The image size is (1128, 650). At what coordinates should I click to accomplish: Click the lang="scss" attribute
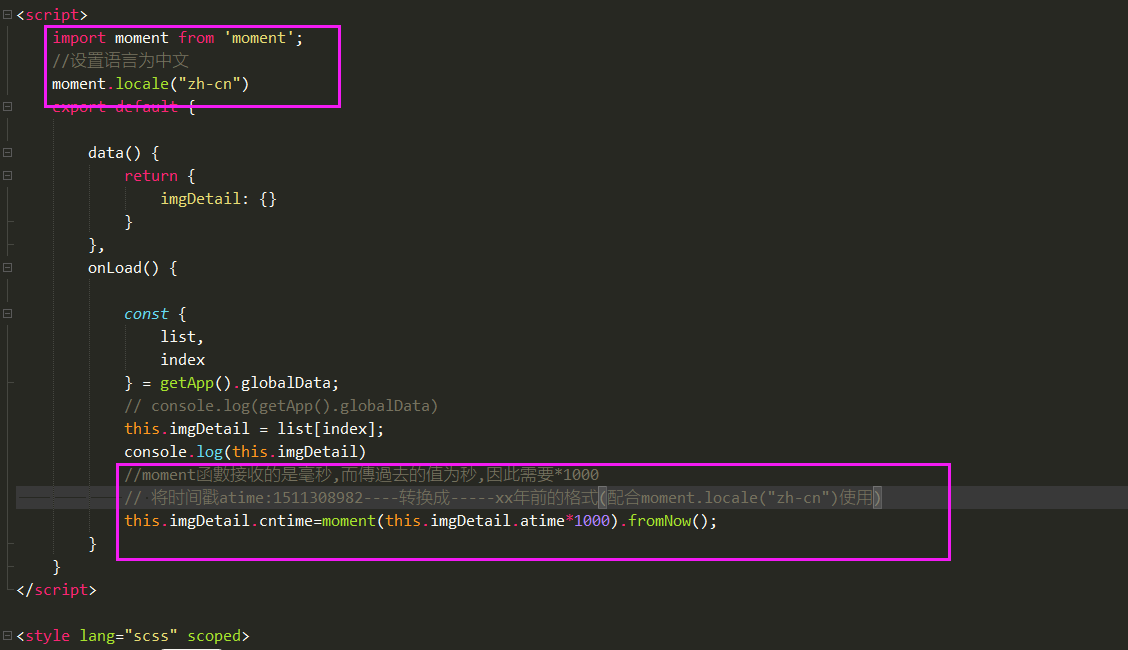(x=128, y=636)
